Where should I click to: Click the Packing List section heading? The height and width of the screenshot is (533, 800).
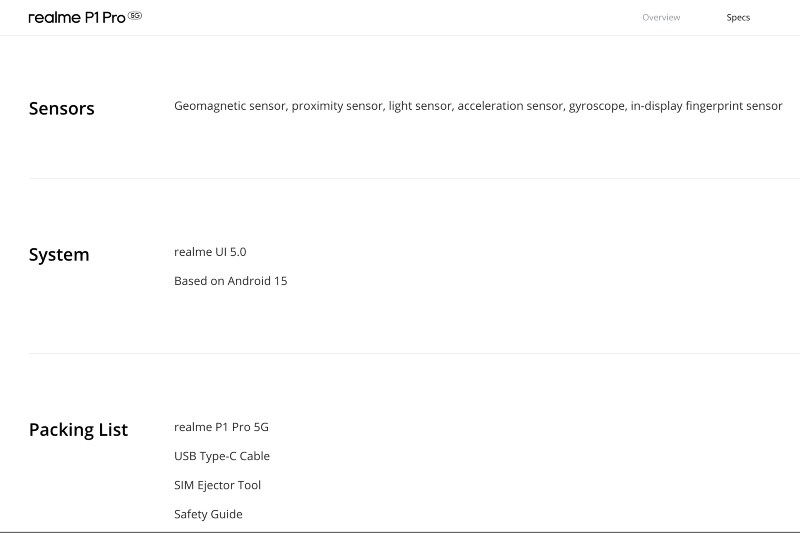click(x=78, y=429)
